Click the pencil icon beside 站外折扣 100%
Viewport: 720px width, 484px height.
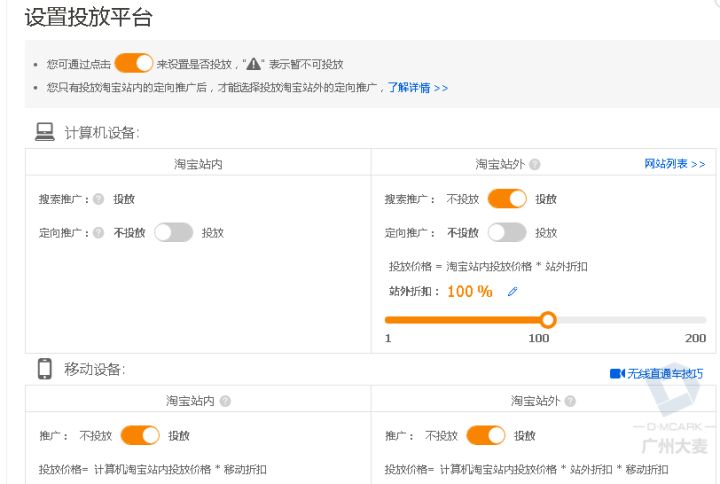click(513, 292)
